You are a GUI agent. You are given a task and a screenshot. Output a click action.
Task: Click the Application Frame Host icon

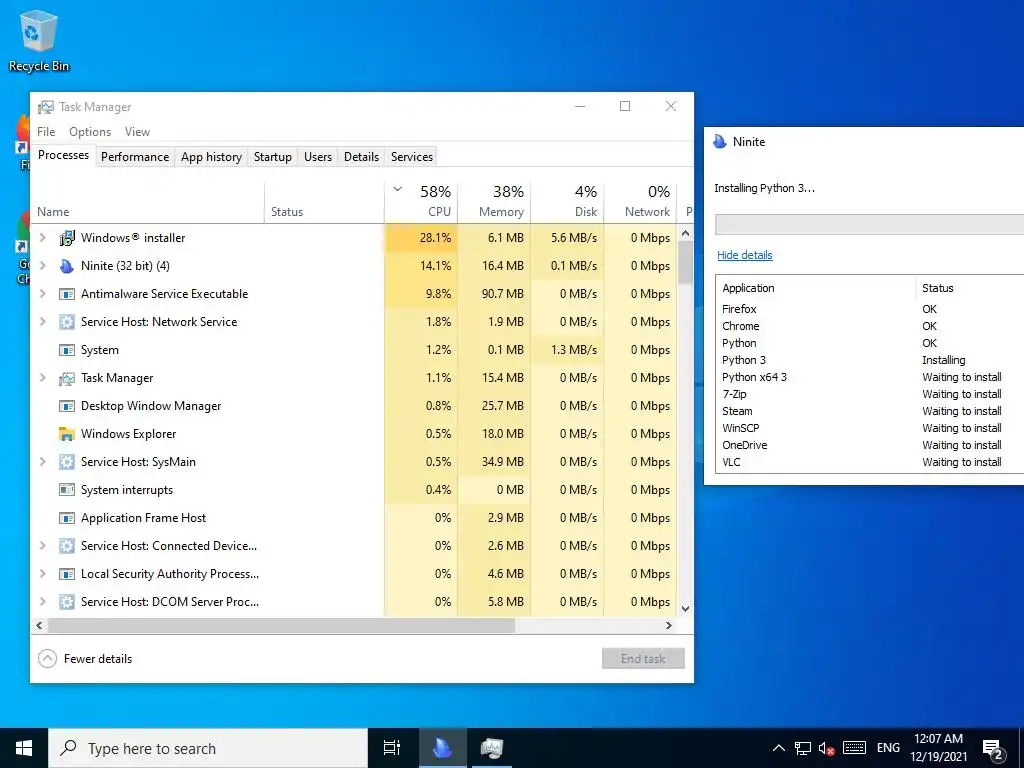67,518
